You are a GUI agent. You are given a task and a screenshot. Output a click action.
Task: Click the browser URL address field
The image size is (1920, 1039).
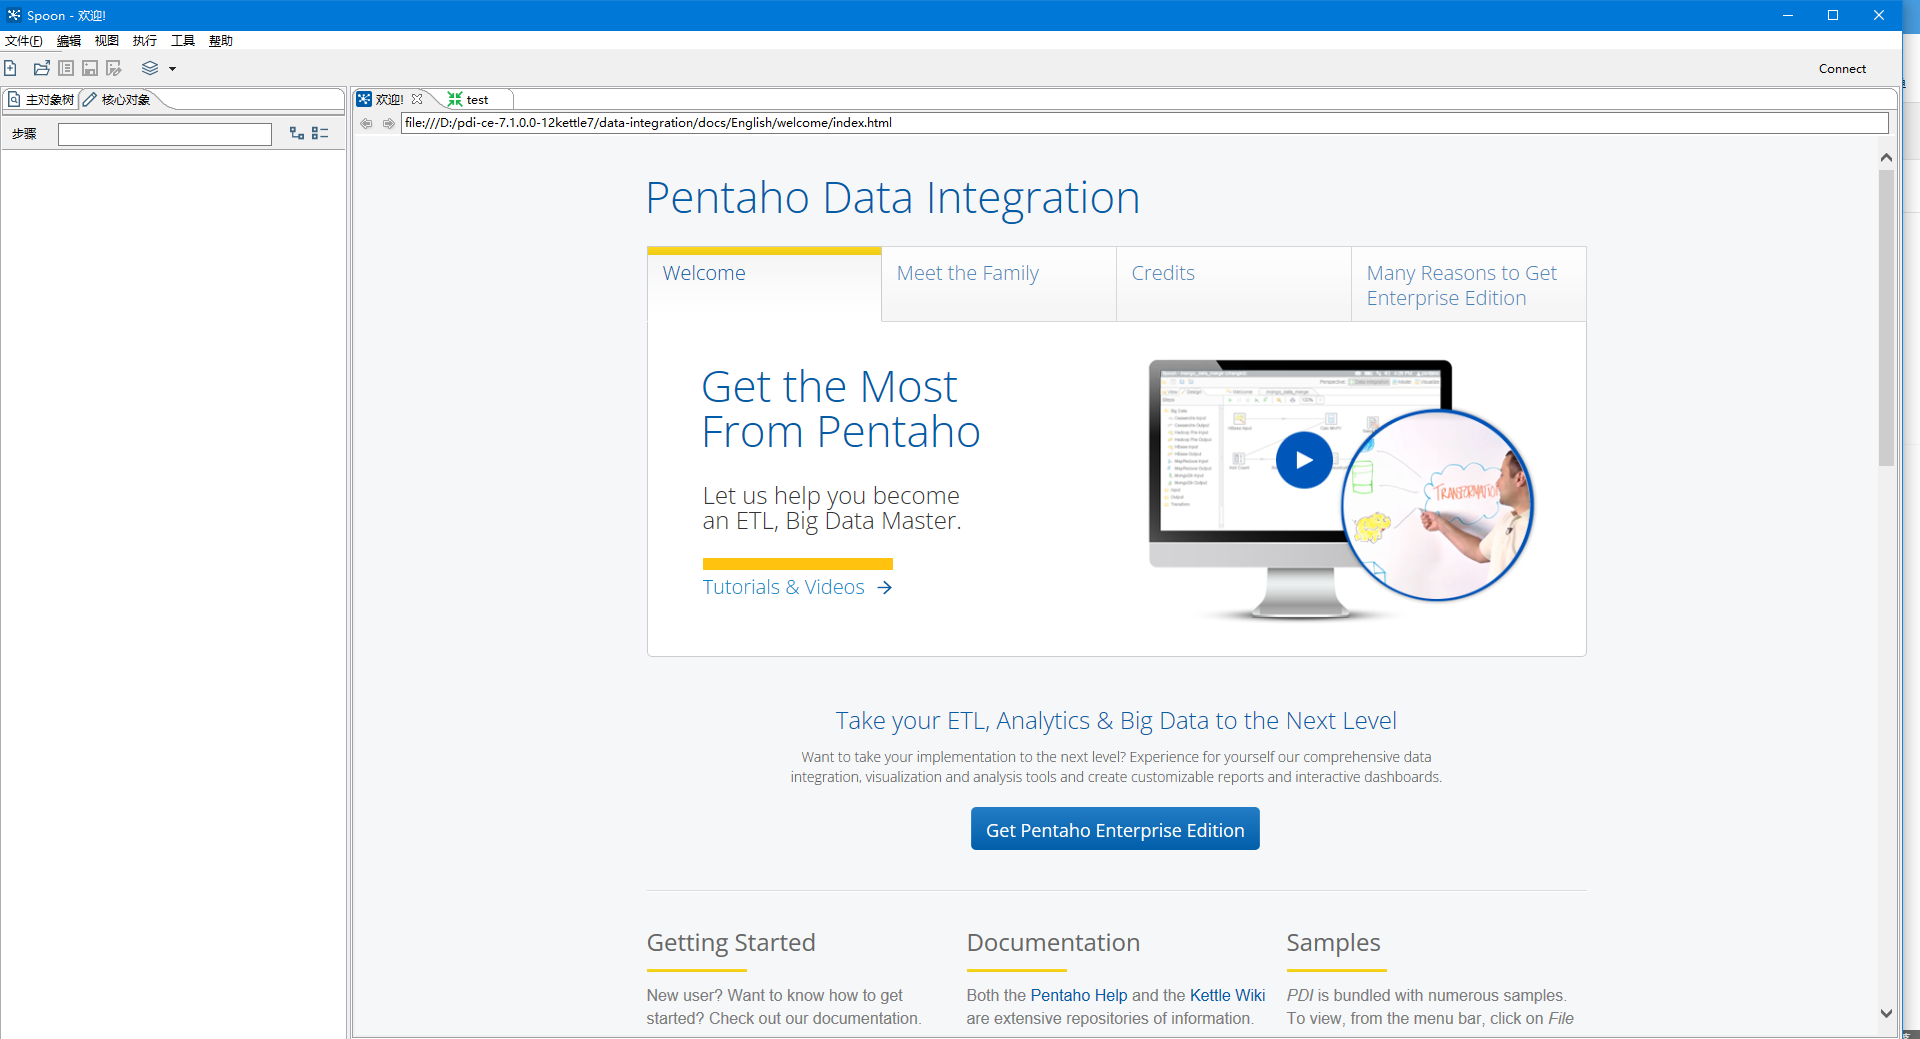pos(1144,123)
